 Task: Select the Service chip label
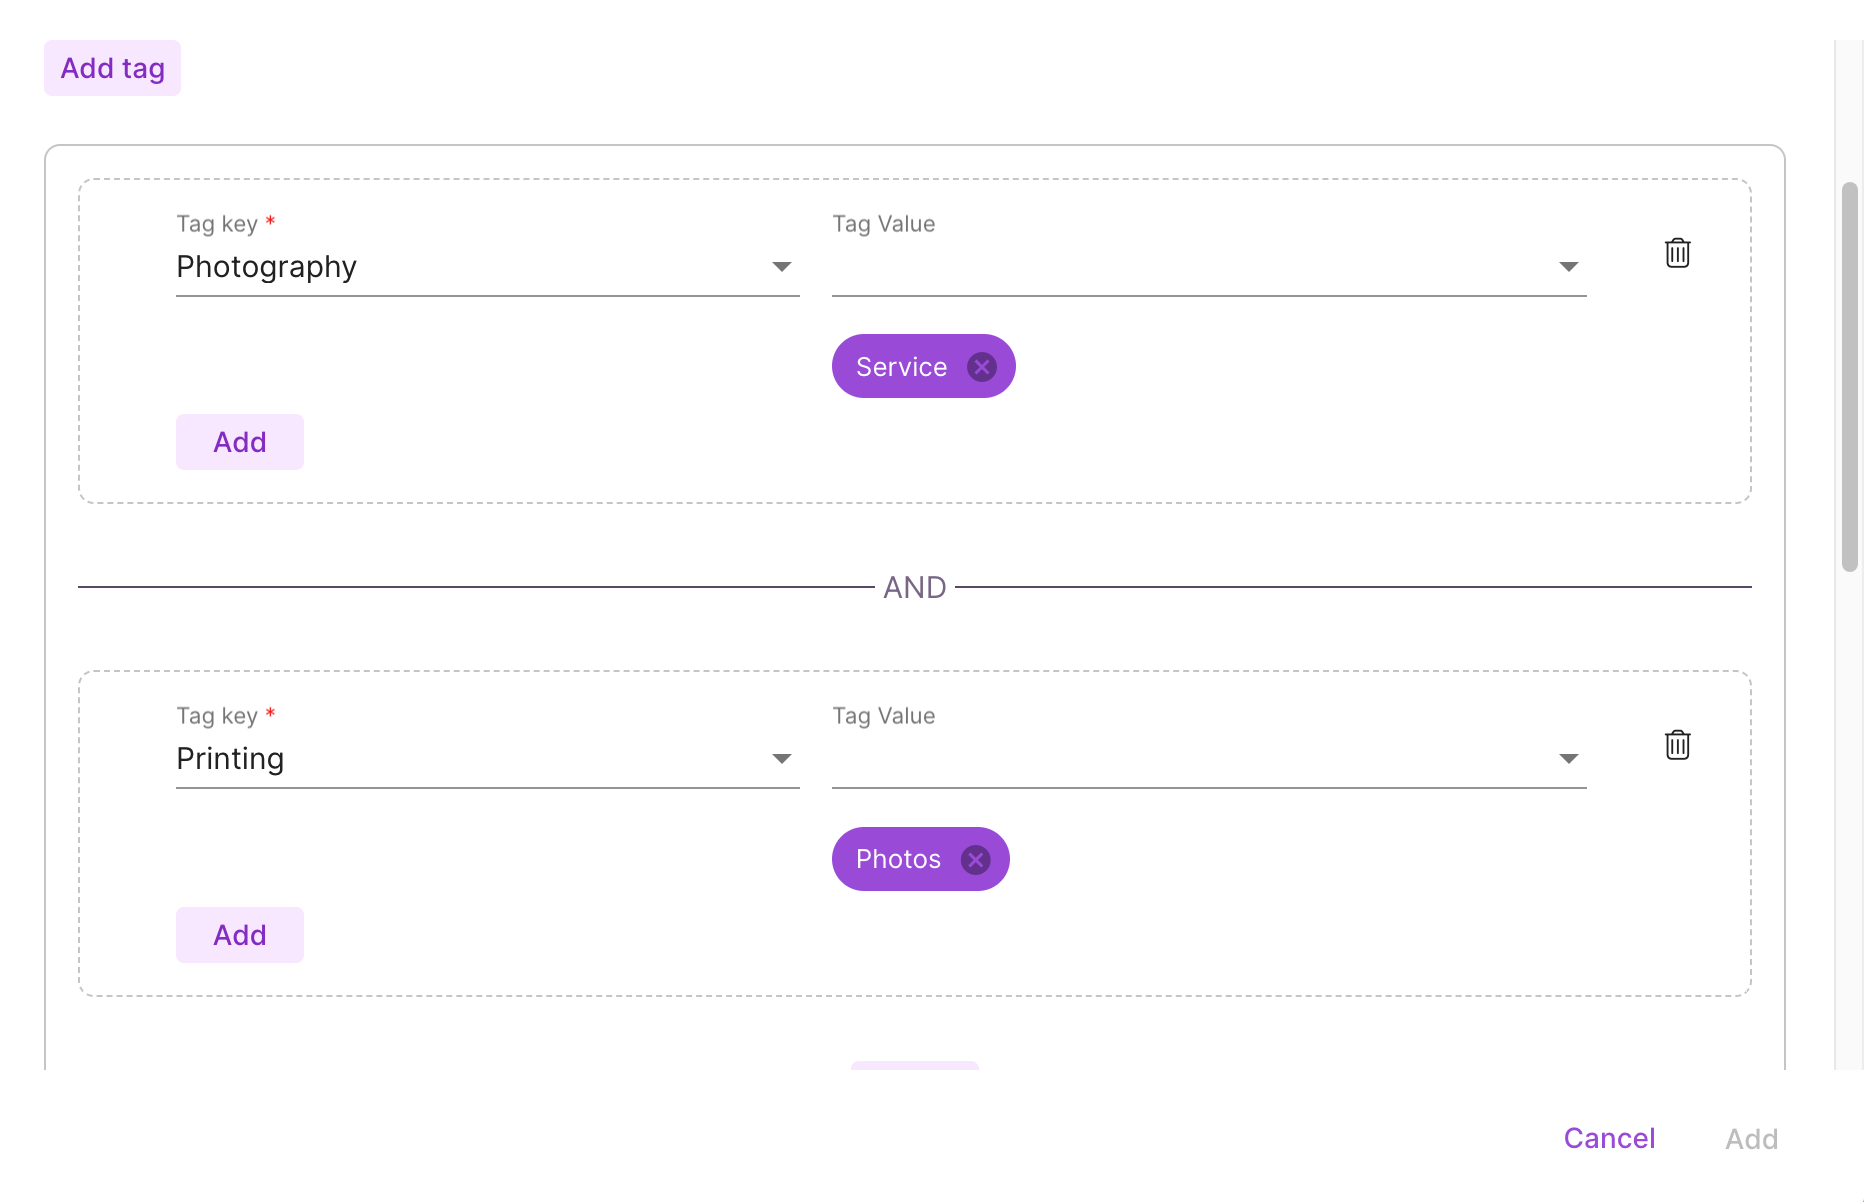click(901, 367)
